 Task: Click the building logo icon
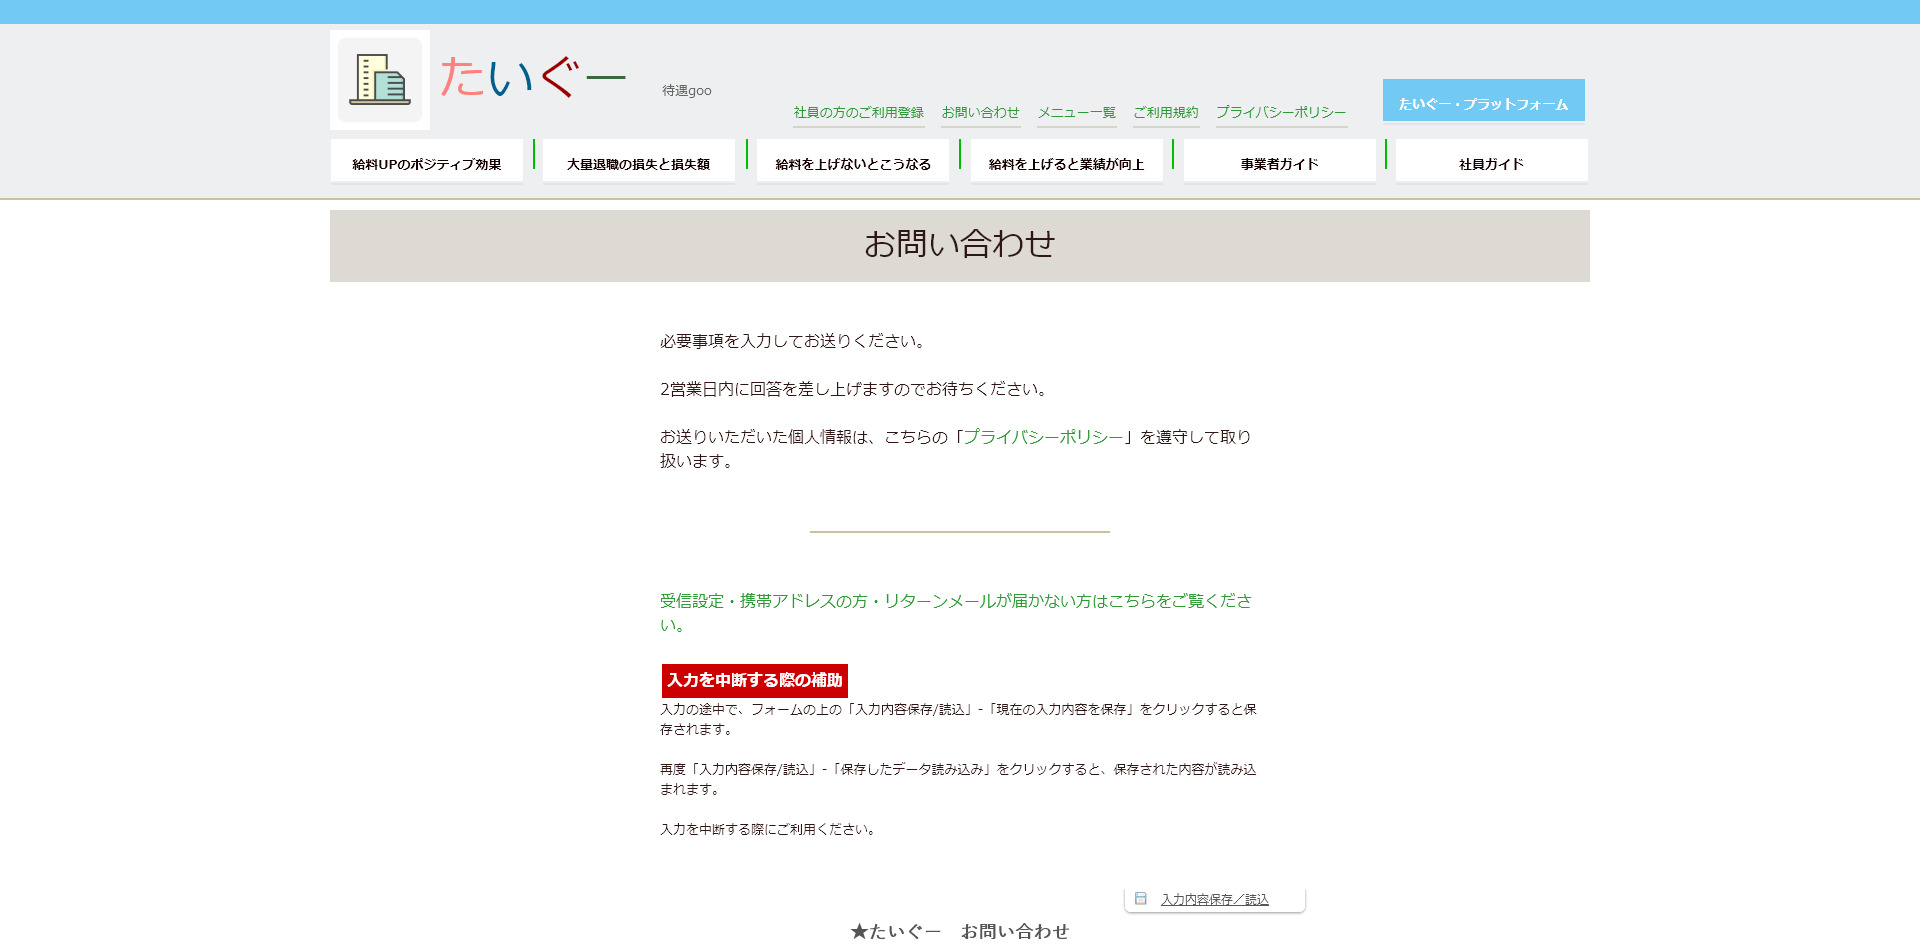380,80
